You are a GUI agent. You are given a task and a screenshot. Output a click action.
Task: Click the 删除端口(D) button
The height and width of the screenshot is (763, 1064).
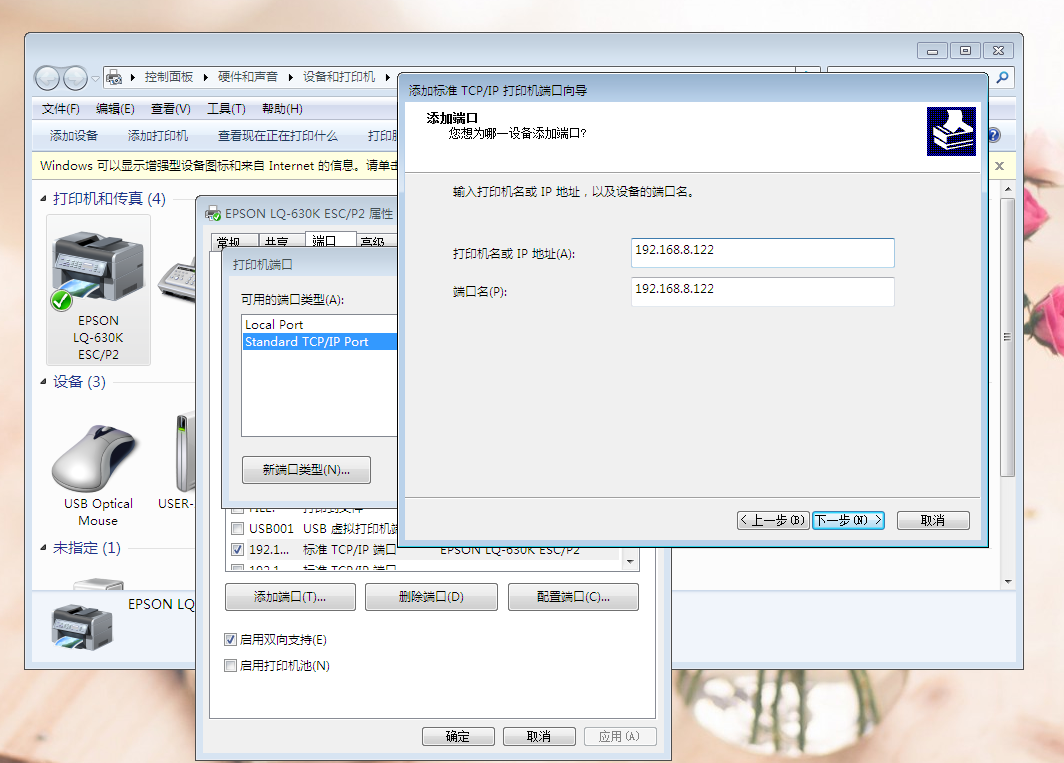point(431,597)
